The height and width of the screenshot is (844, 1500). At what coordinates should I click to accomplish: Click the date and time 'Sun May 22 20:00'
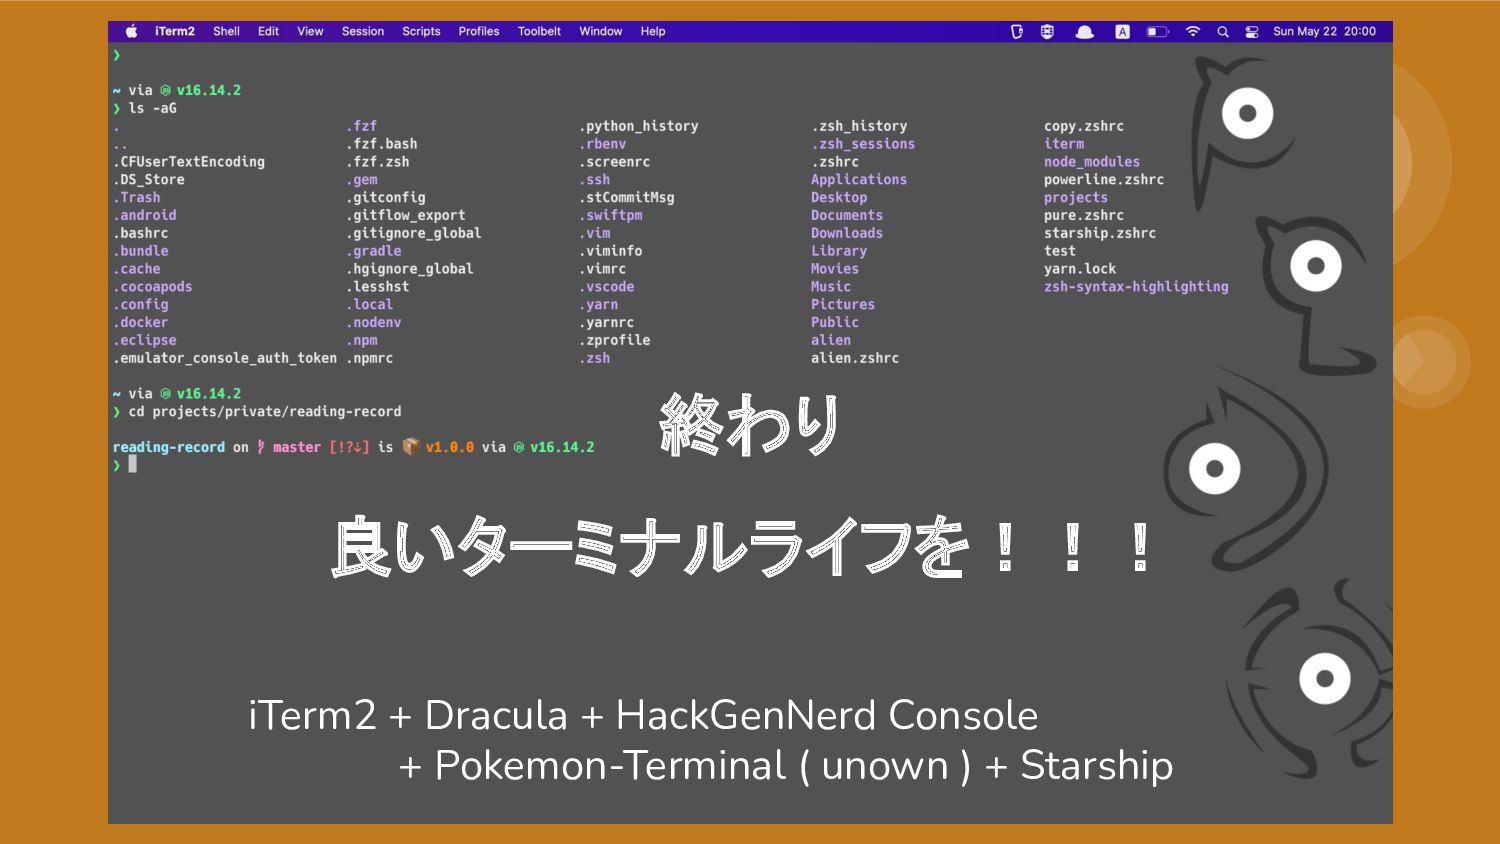1324,31
